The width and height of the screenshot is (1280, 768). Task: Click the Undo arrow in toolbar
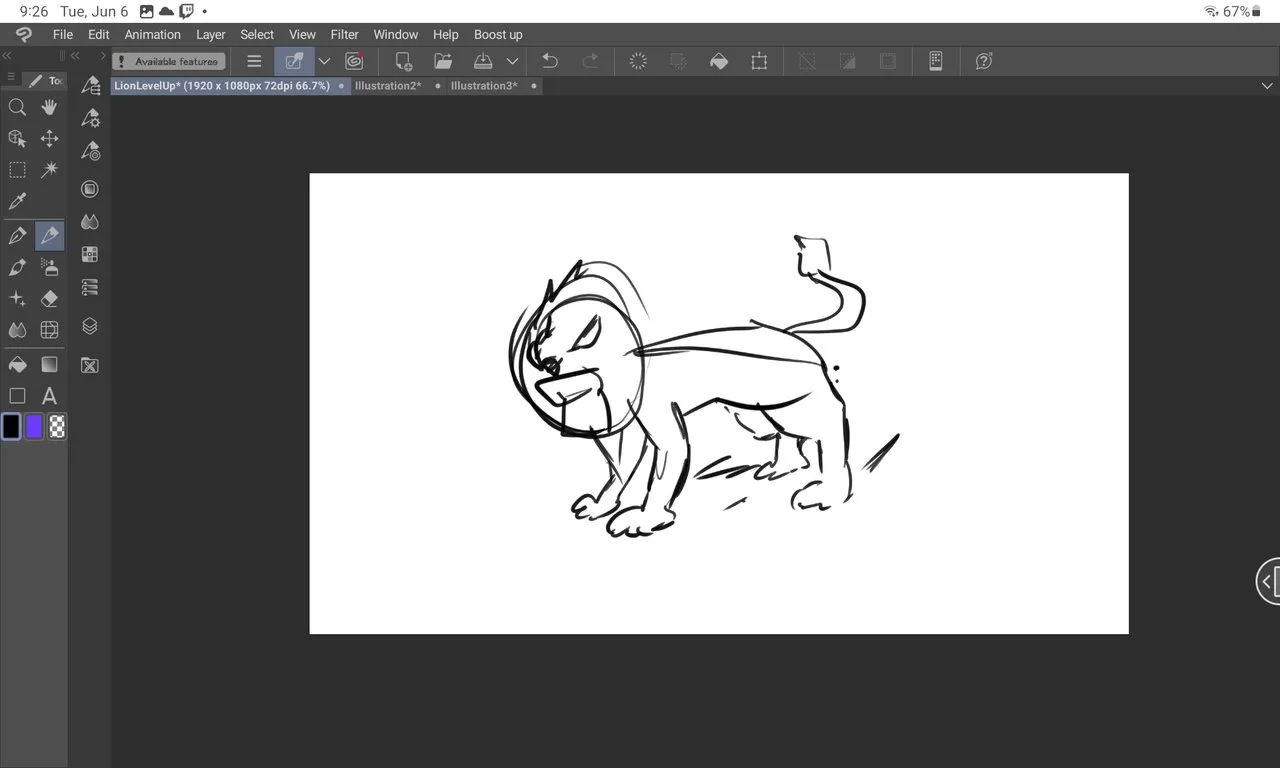pos(549,61)
